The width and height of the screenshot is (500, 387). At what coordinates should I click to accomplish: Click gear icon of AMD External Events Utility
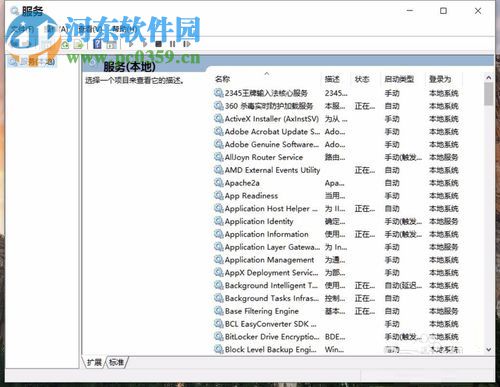pyautogui.click(x=219, y=170)
